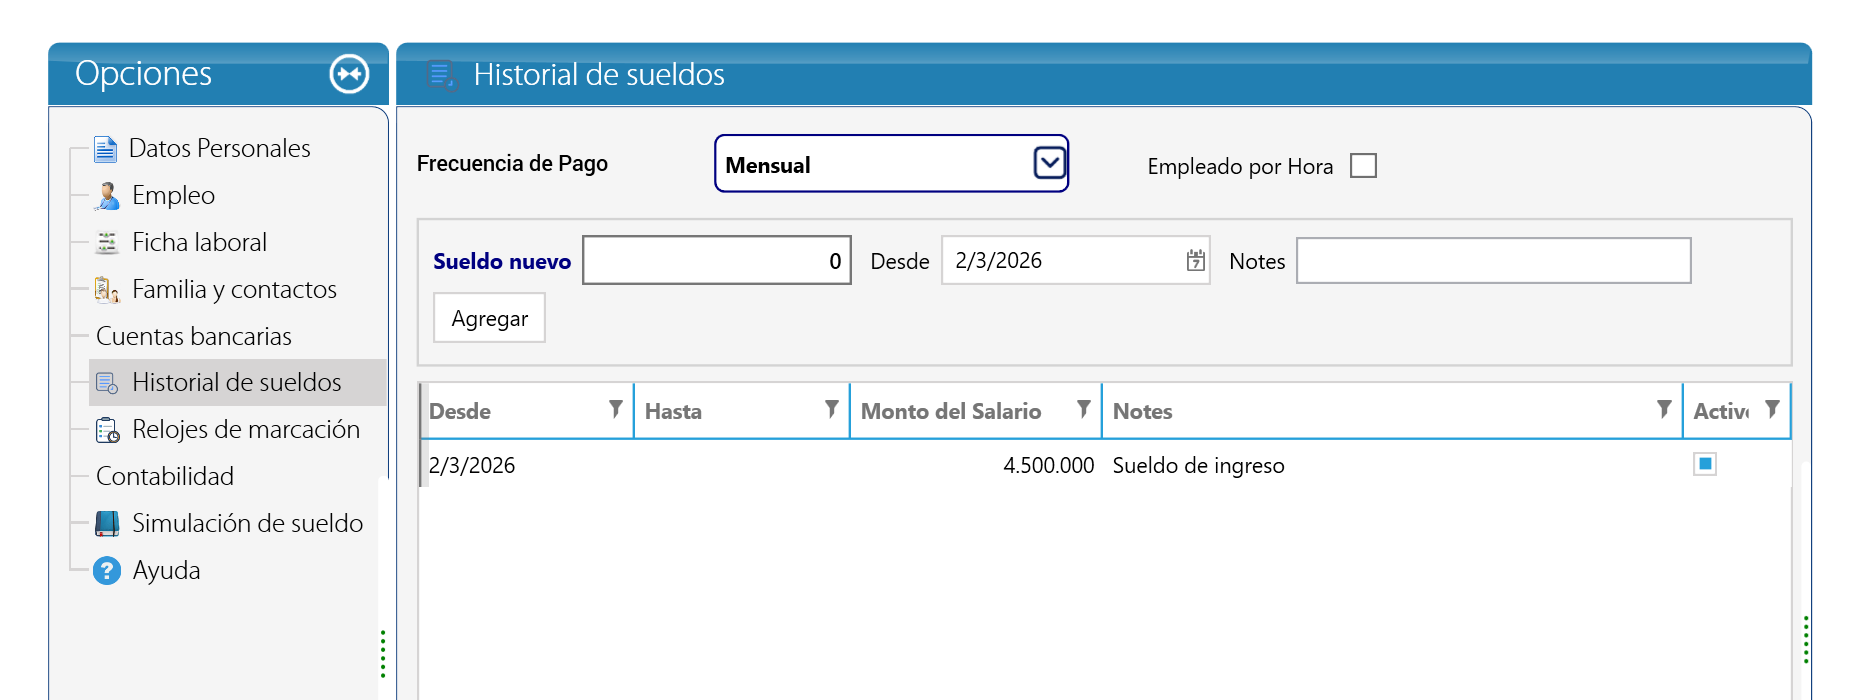Click the Relojes de marcación clock icon
The image size is (1860, 700).
point(107,430)
